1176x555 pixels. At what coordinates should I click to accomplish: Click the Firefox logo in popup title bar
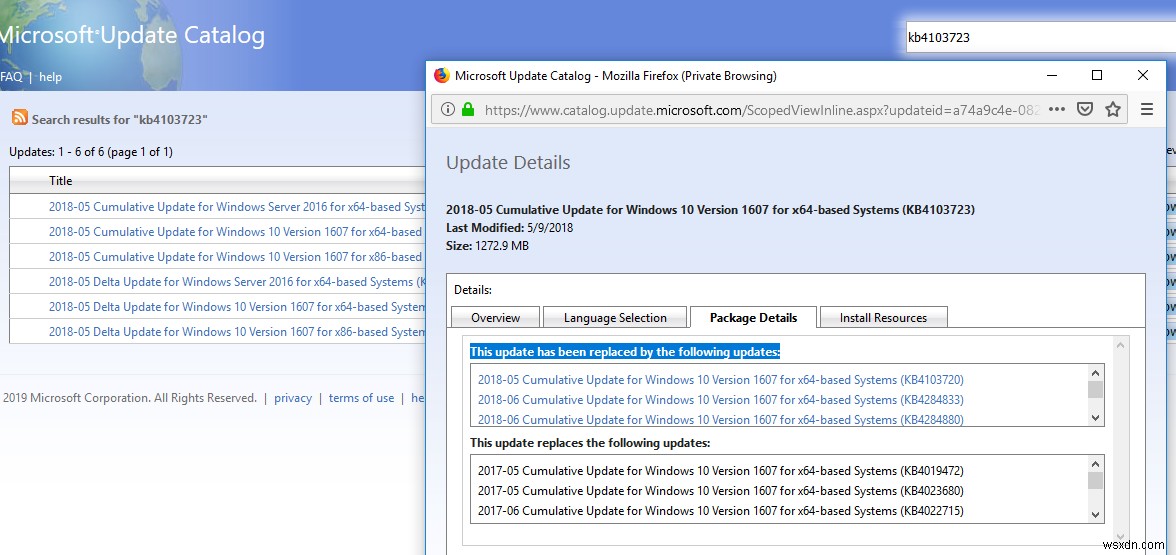[x=442, y=75]
